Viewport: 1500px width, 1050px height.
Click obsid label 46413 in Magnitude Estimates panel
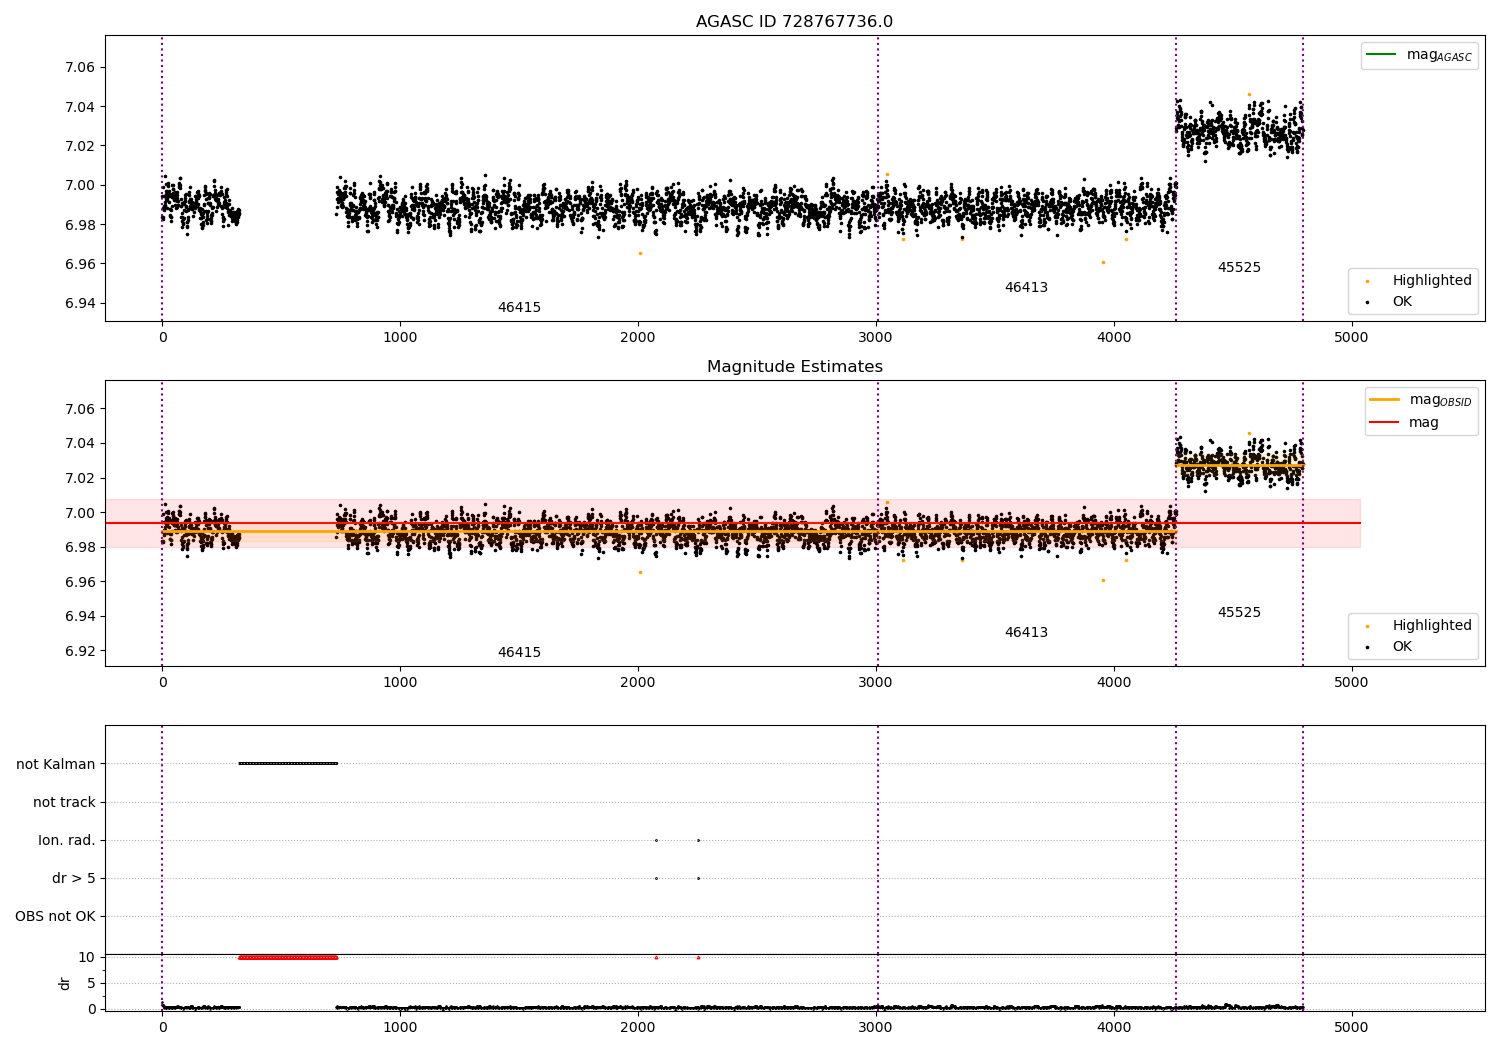tap(1026, 633)
